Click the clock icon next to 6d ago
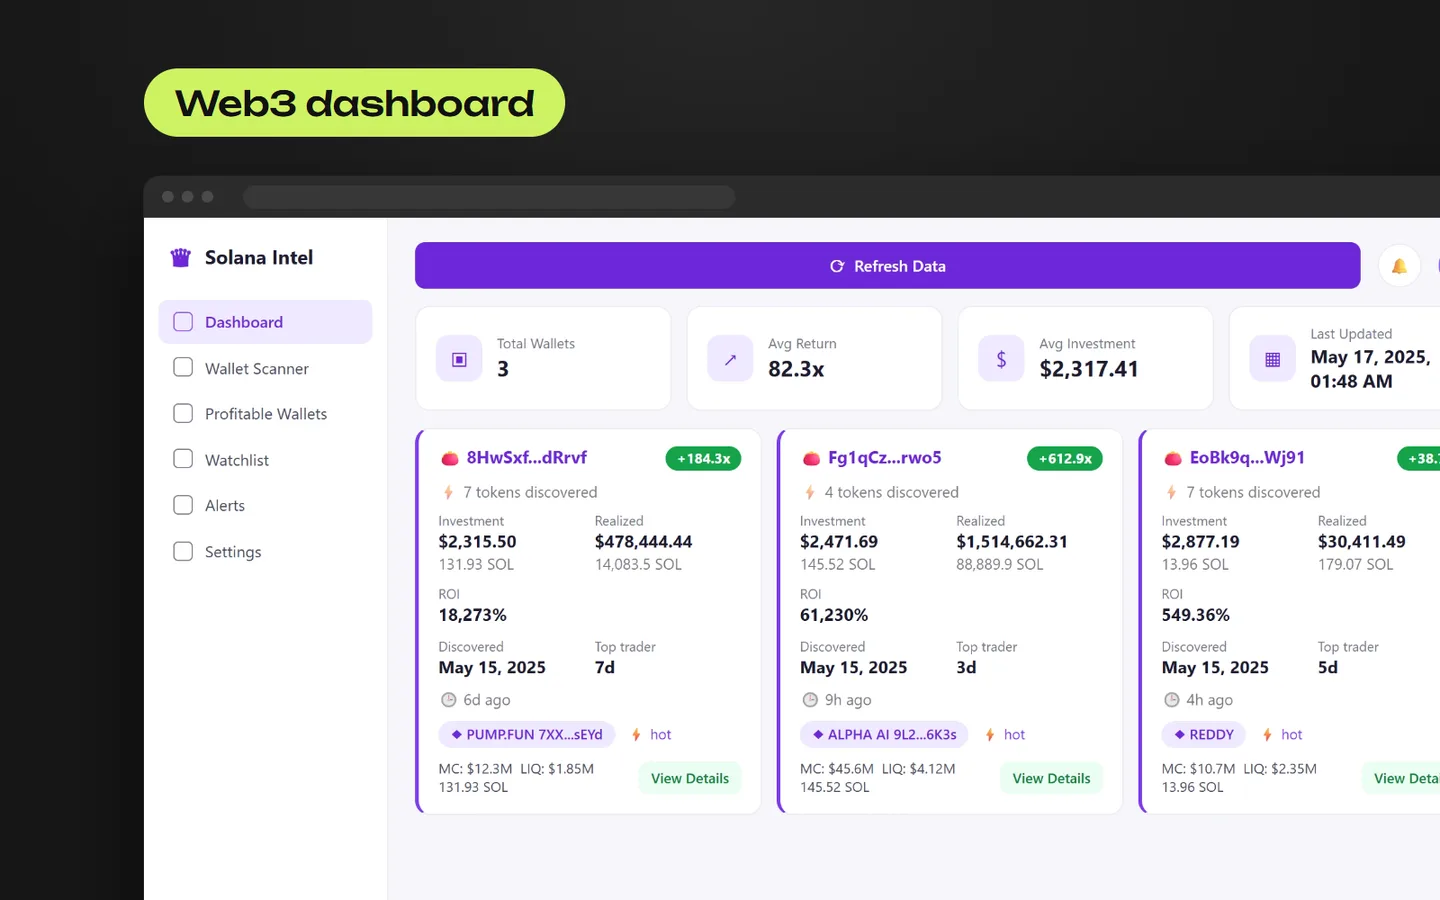This screenshot has height=900, width=1440. 449,700
